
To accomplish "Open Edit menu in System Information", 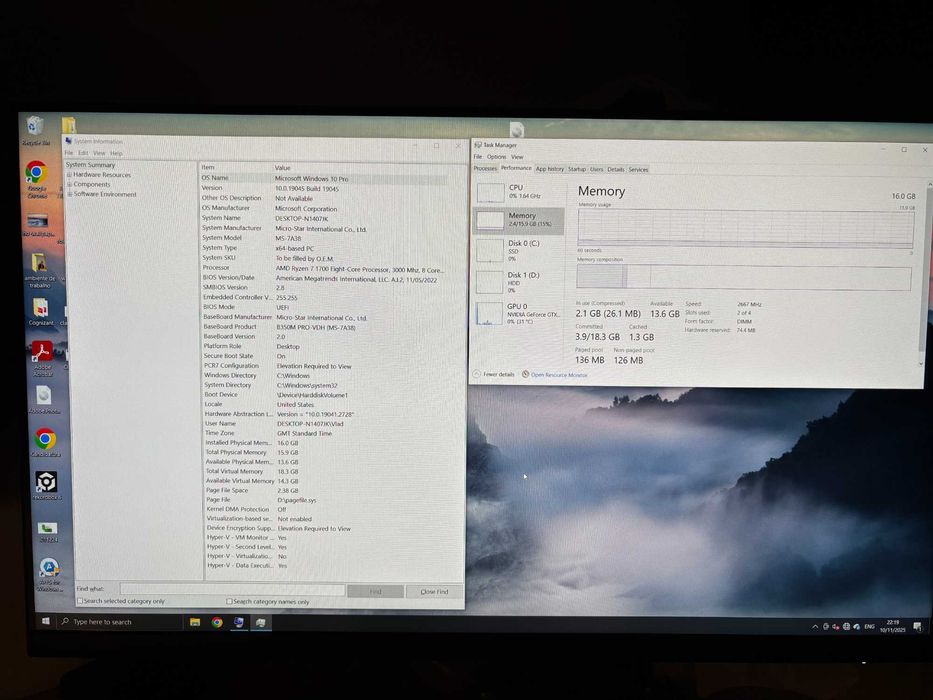I will pyautogui.click(x=83, y=153).
